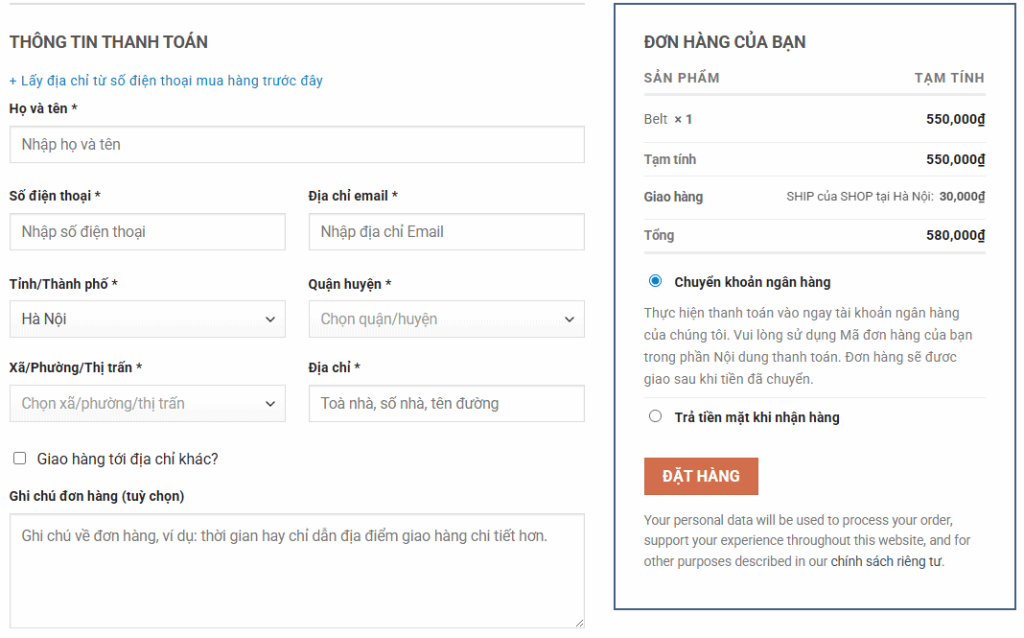Click chevron arrow in Xã/Phường/Thị trấn dropdown
The width and height of the screenshot is (1024, 638).
tap(270, 404)
